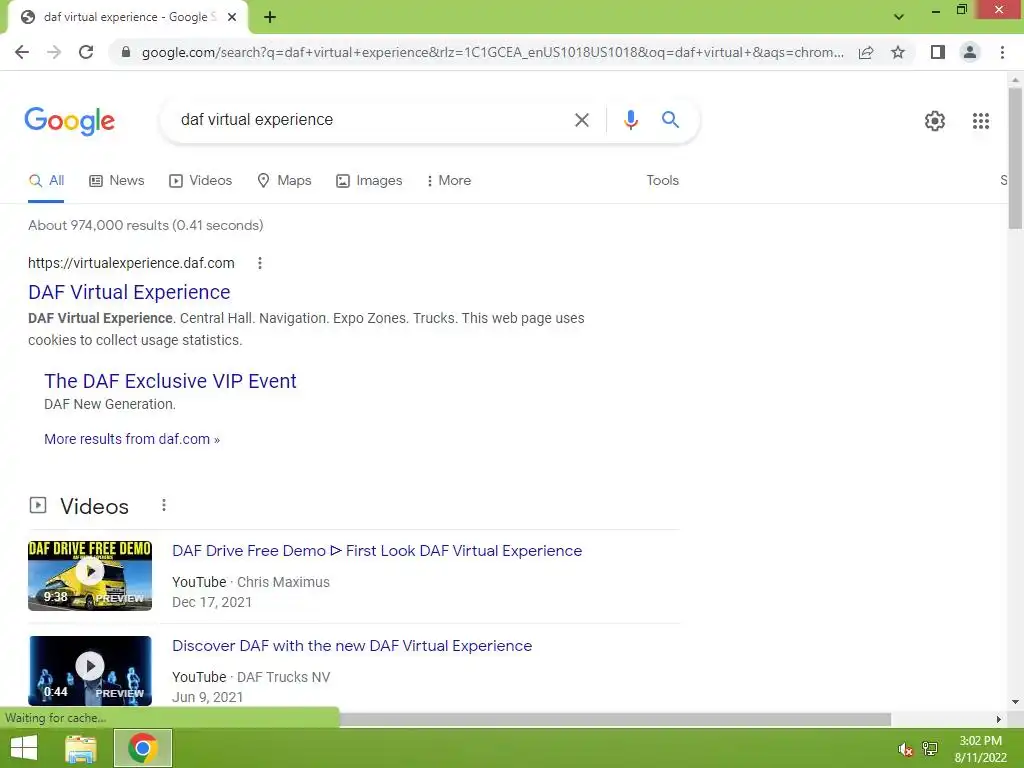Click inside the search input field

click(x=366, y=120)
